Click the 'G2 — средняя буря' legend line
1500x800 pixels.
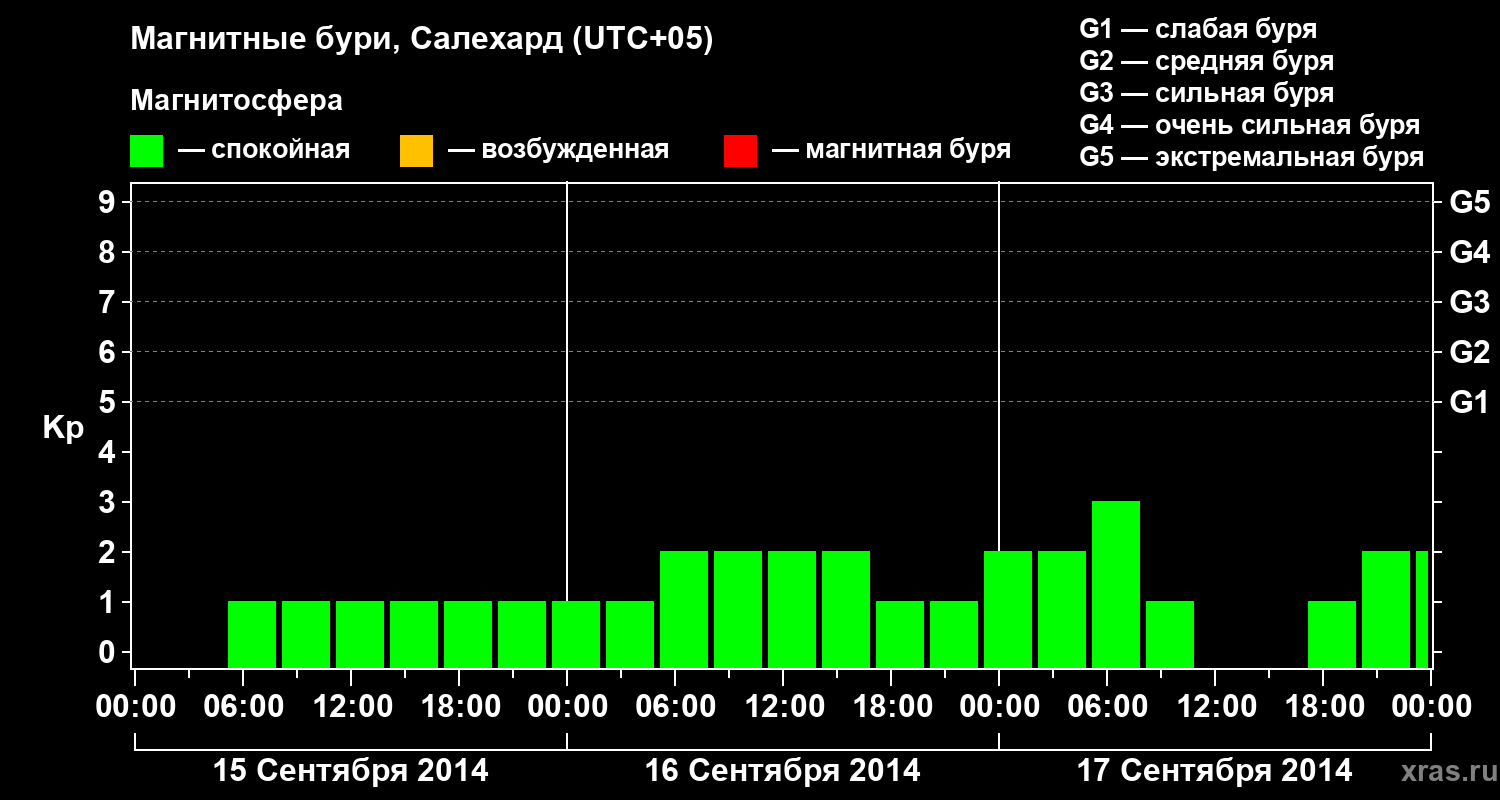point(1206,60)
